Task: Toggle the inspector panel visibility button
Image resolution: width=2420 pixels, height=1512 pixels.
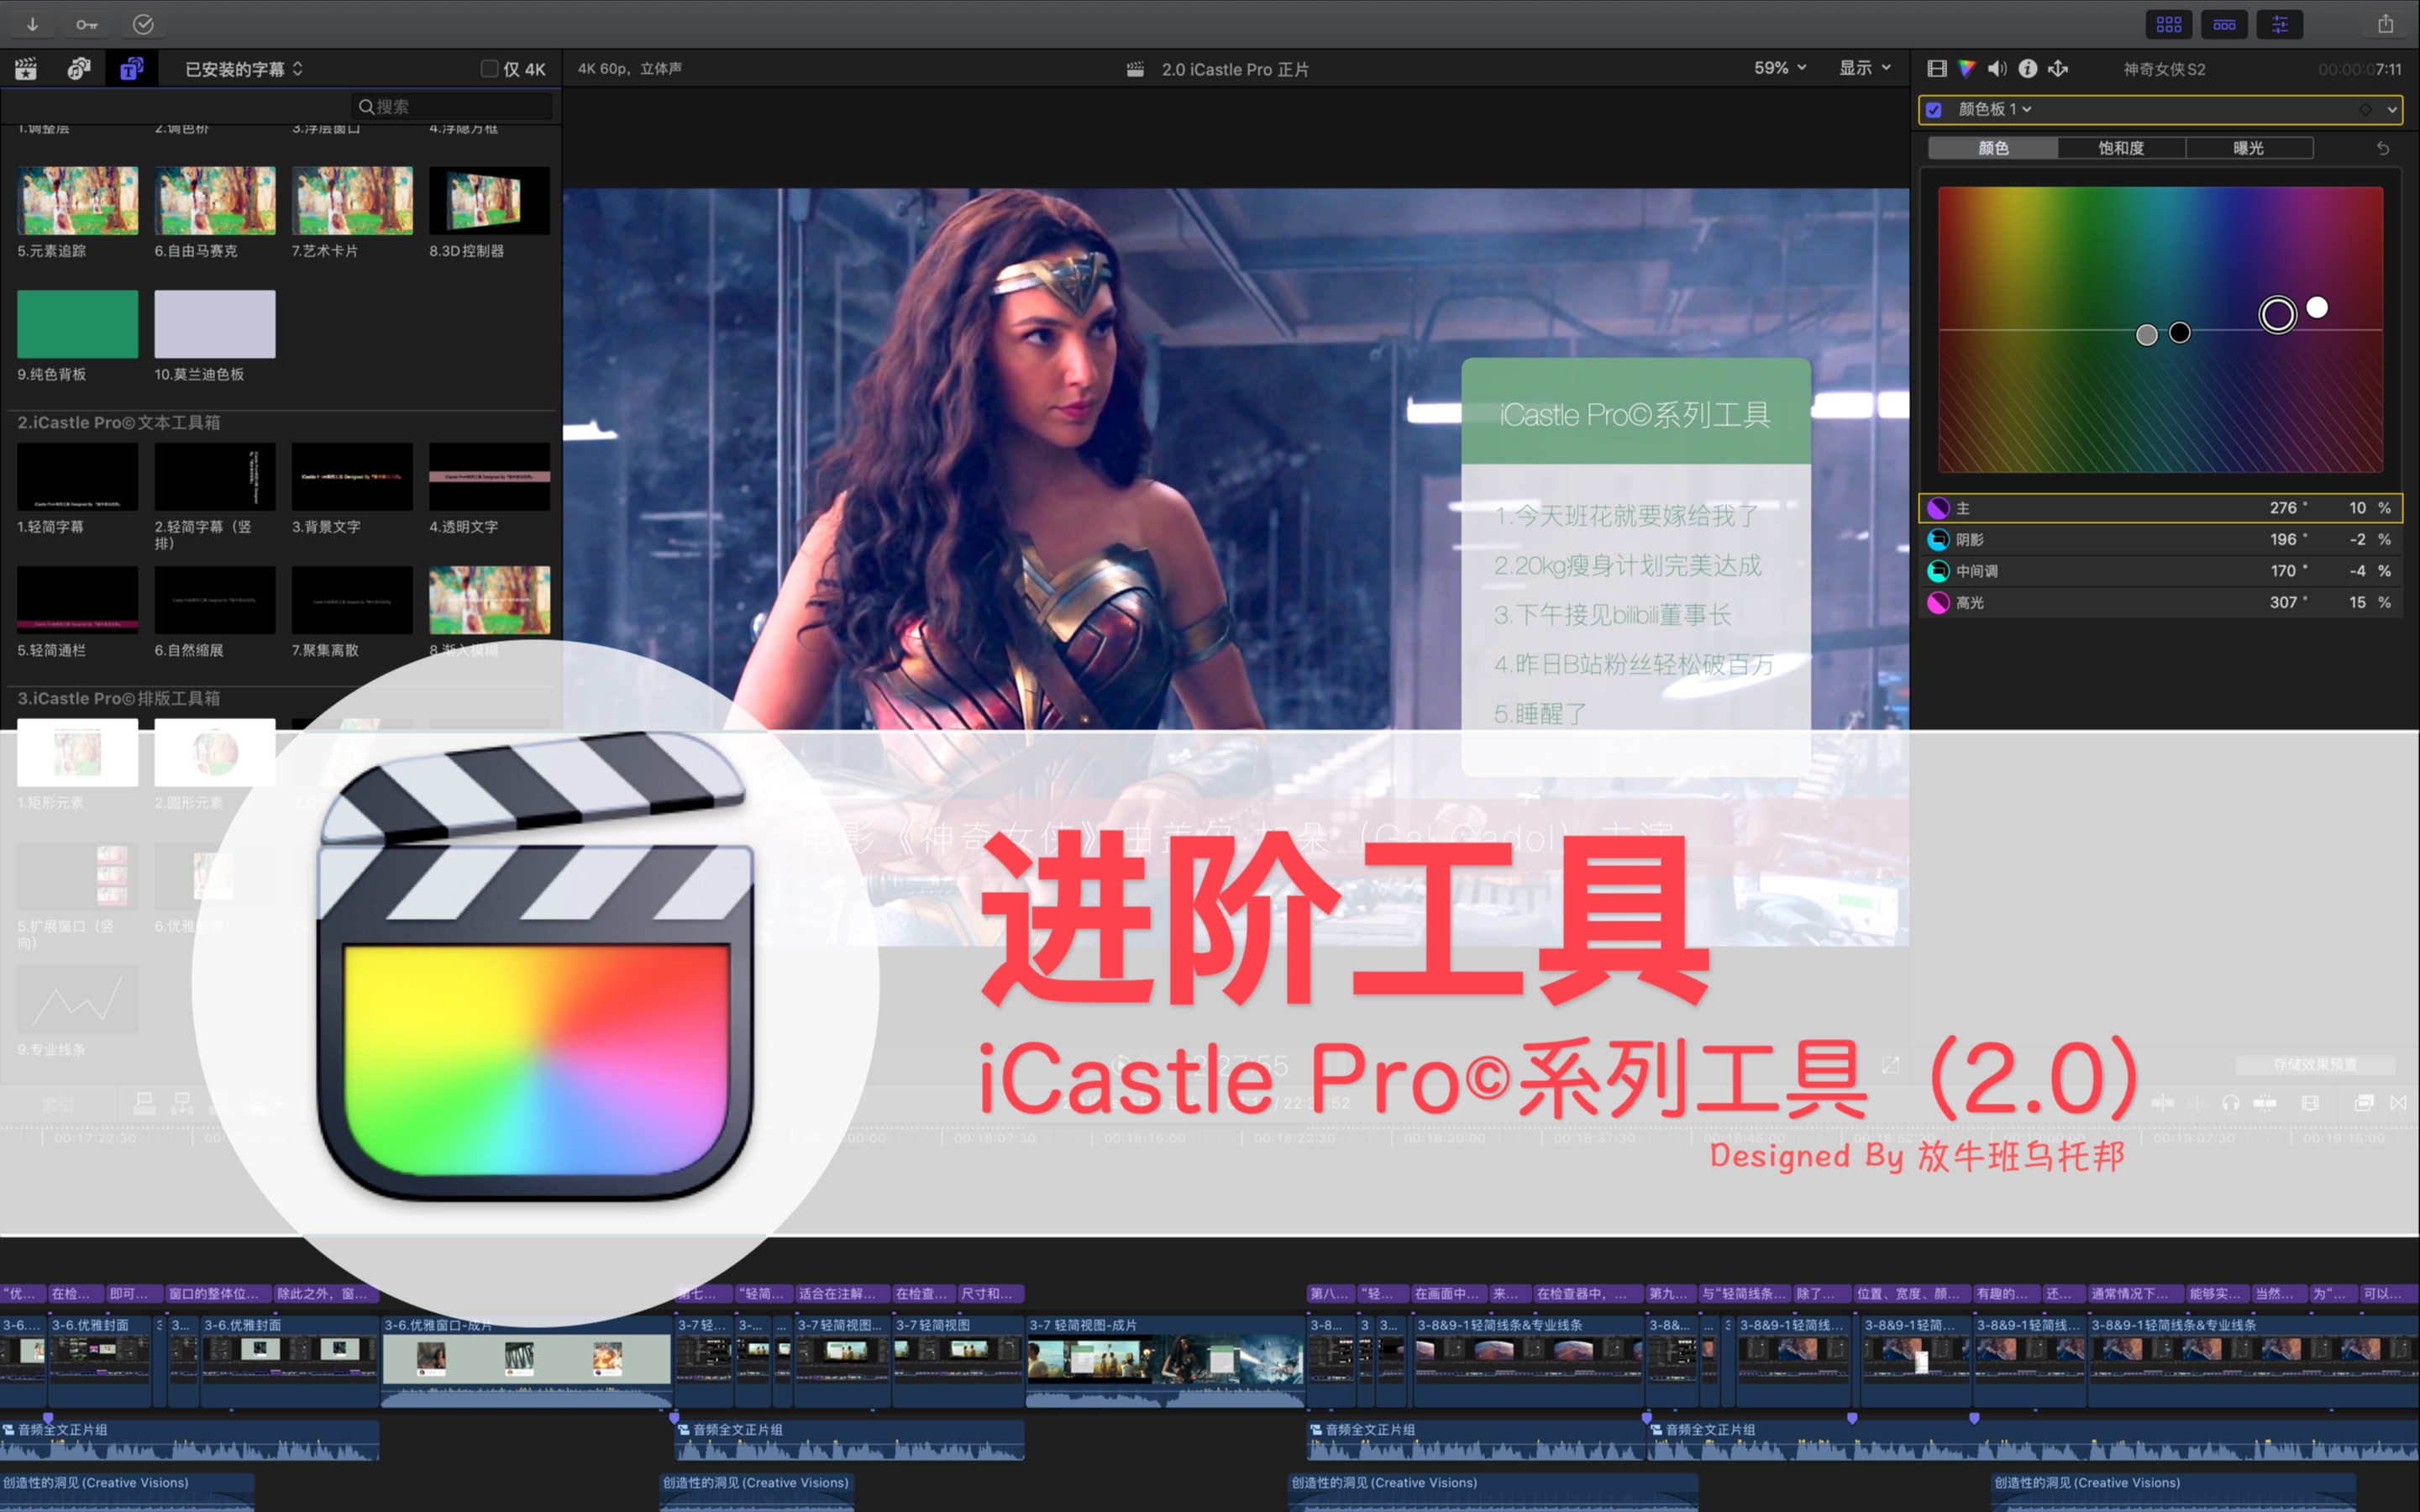Action: point(2280,25)
